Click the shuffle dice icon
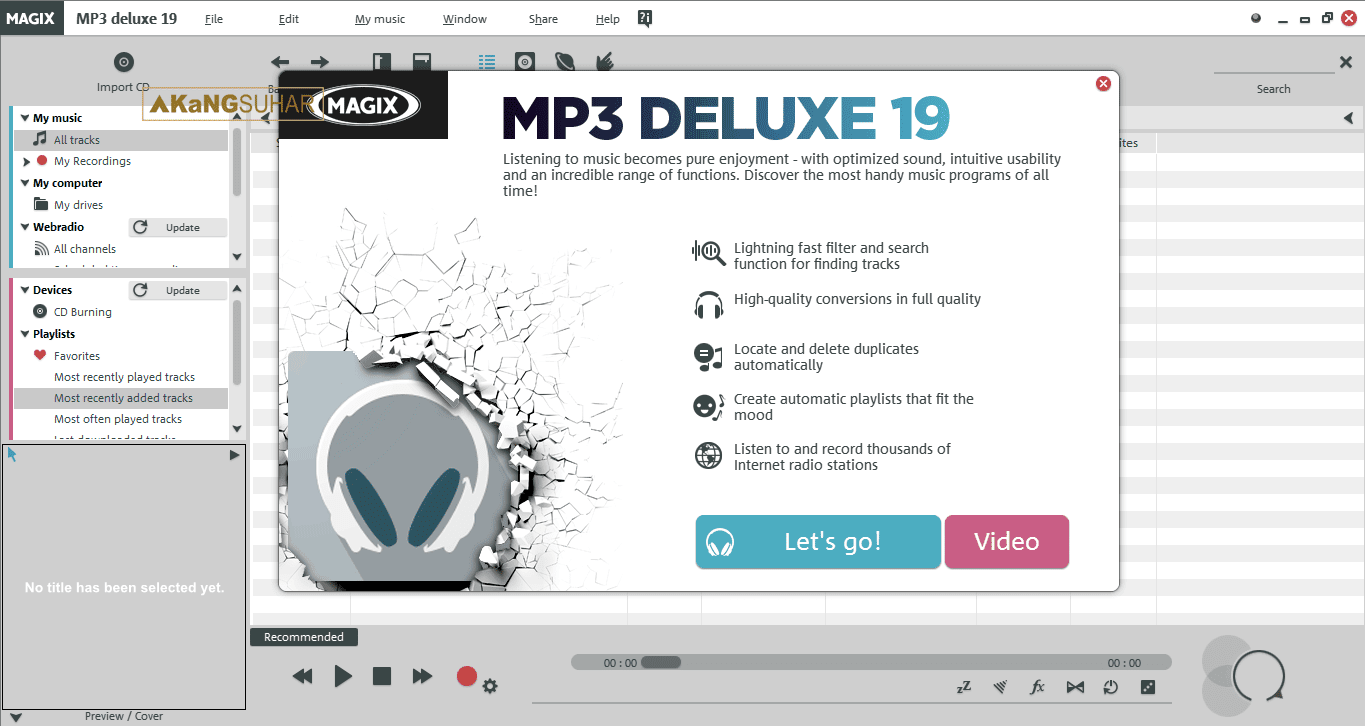This screenshot has width=1365, height=726. pyautogui.click(x=1148, y=687)
